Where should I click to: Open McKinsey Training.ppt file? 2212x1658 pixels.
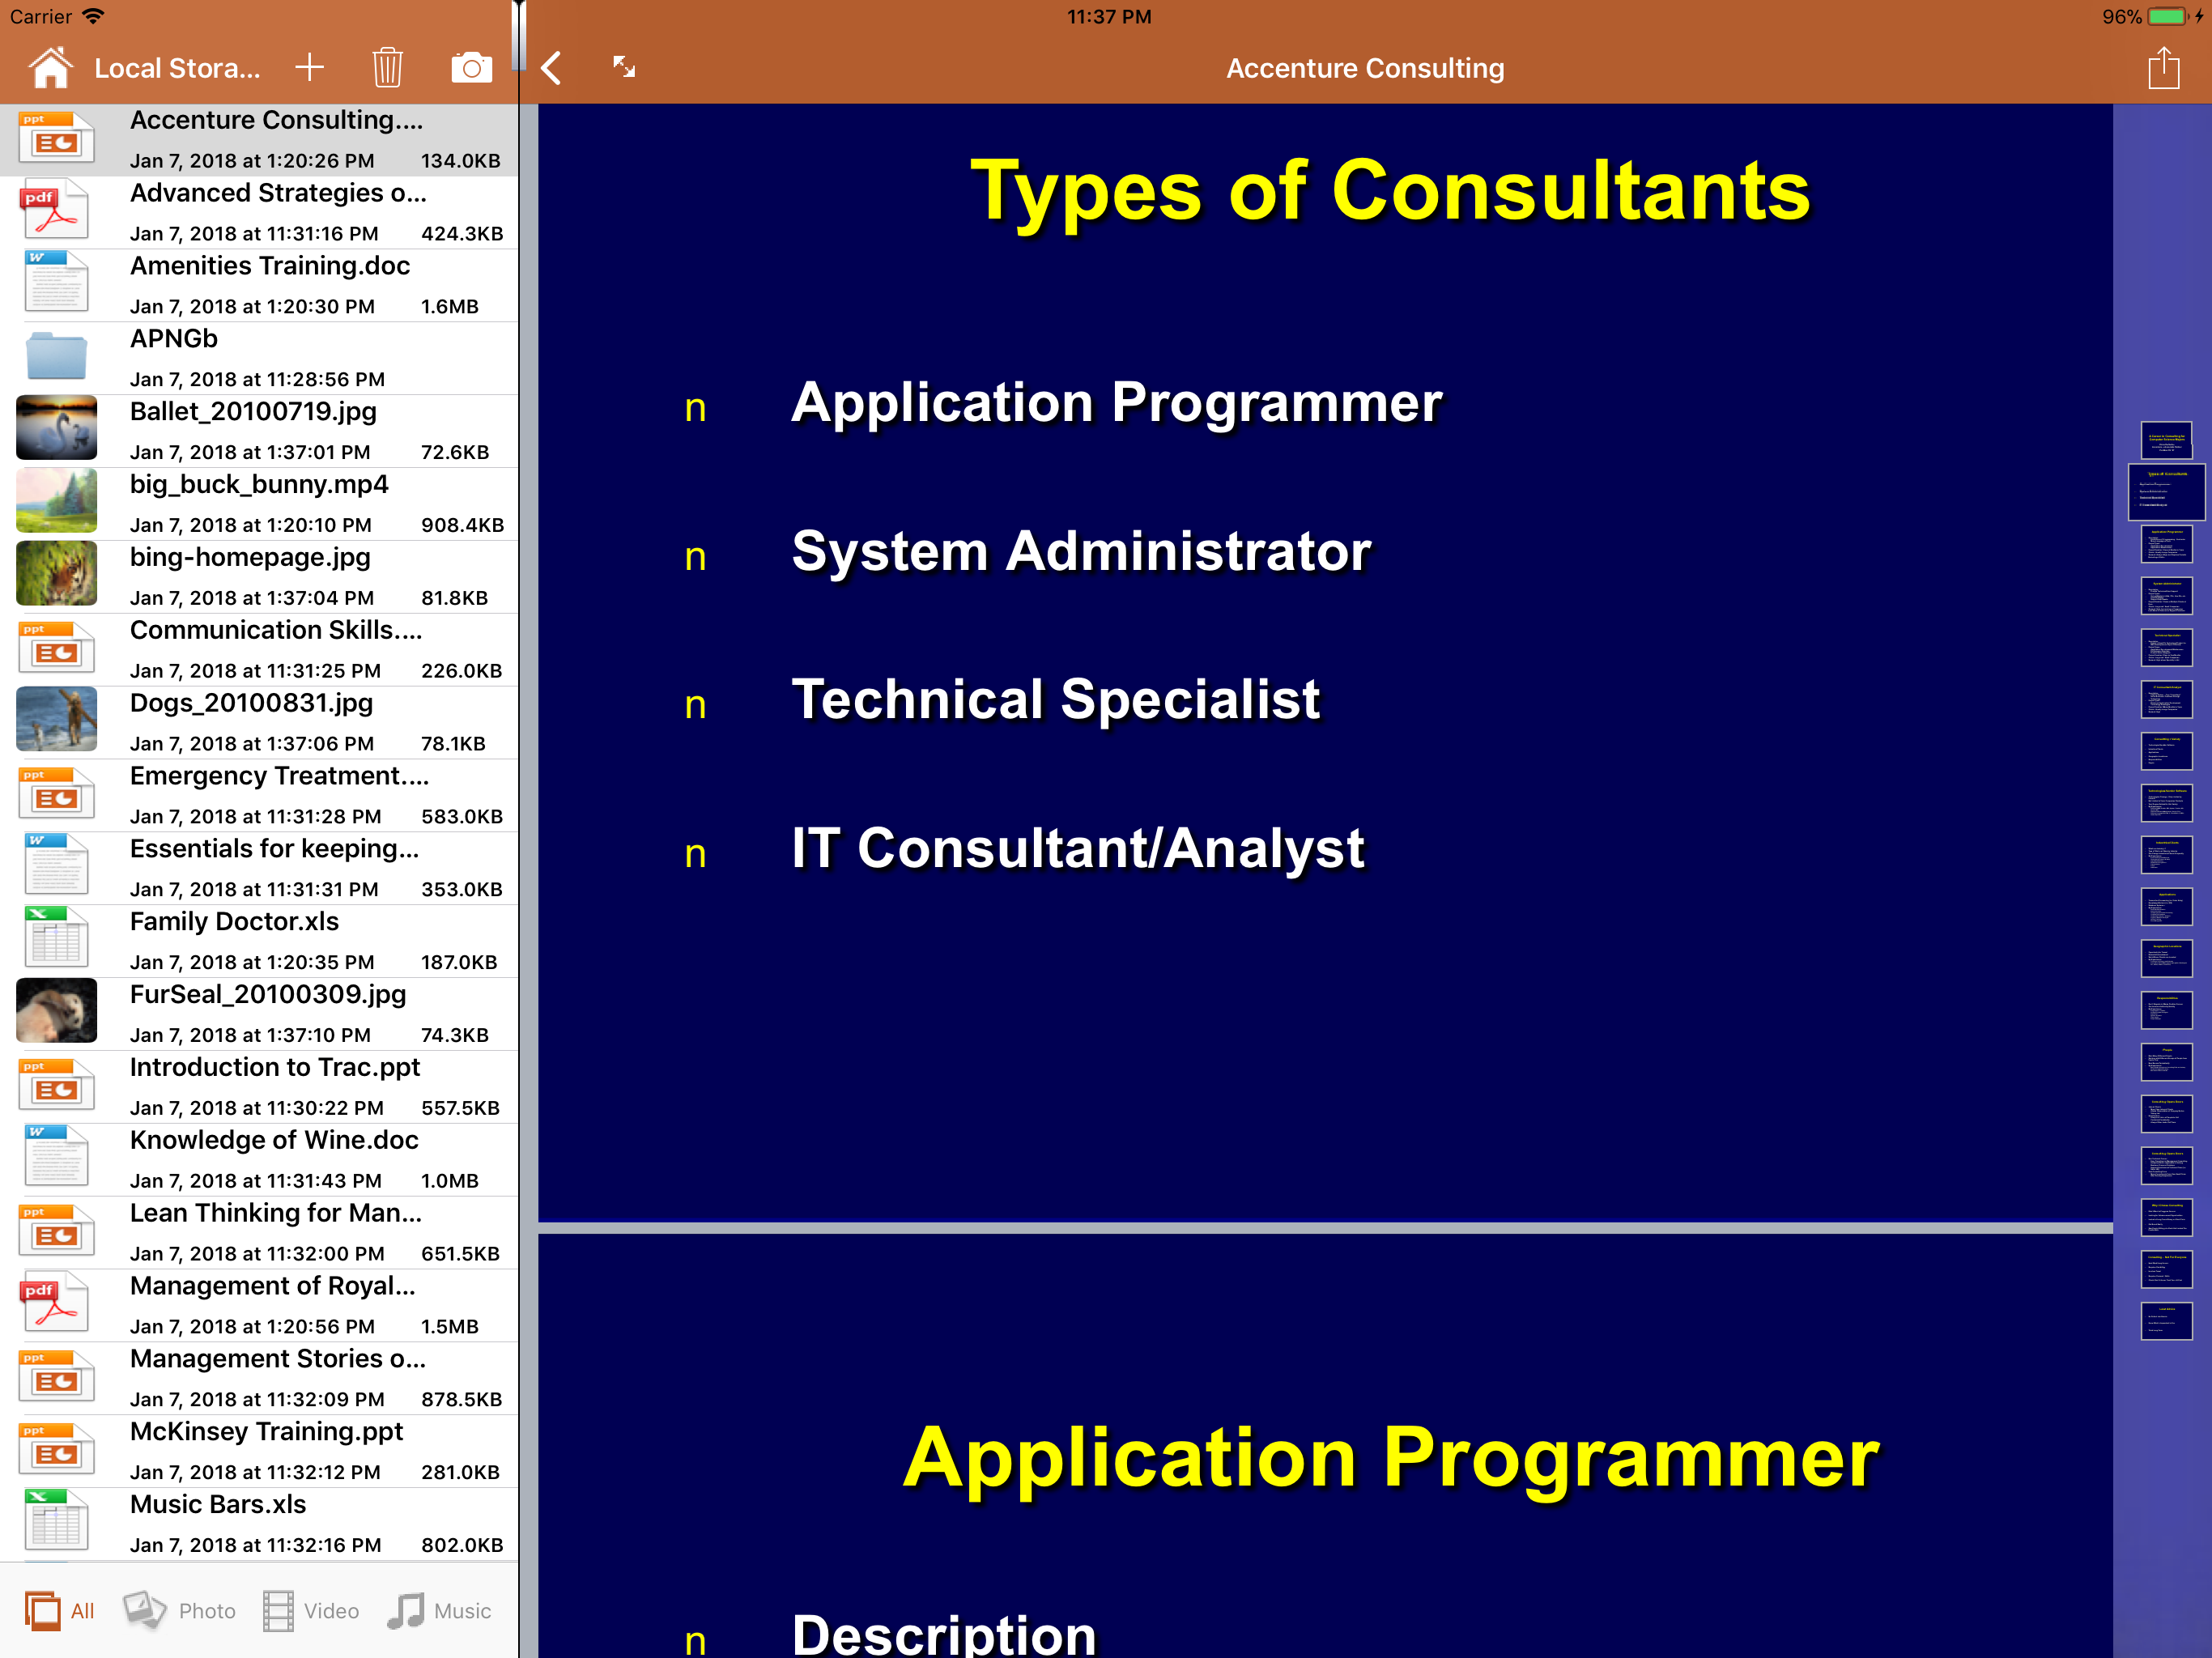(260, 1450)
